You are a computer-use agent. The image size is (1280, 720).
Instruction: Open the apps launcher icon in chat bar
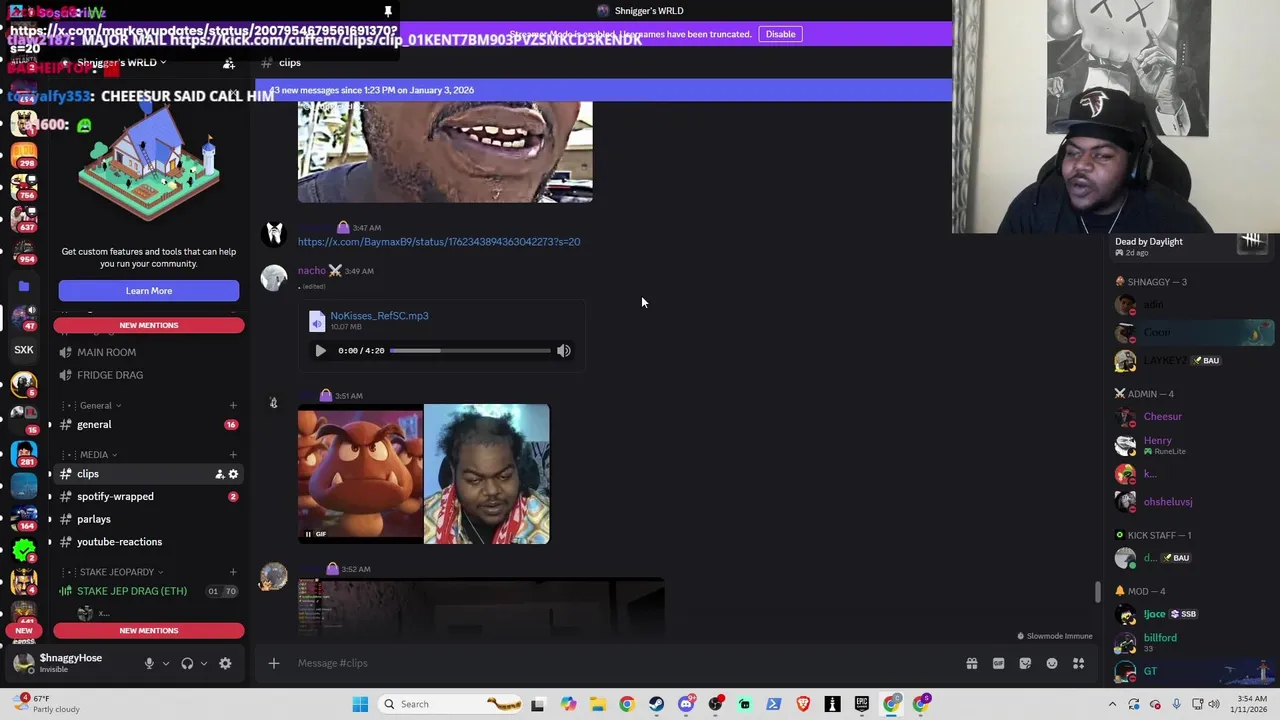(1079, 663)
